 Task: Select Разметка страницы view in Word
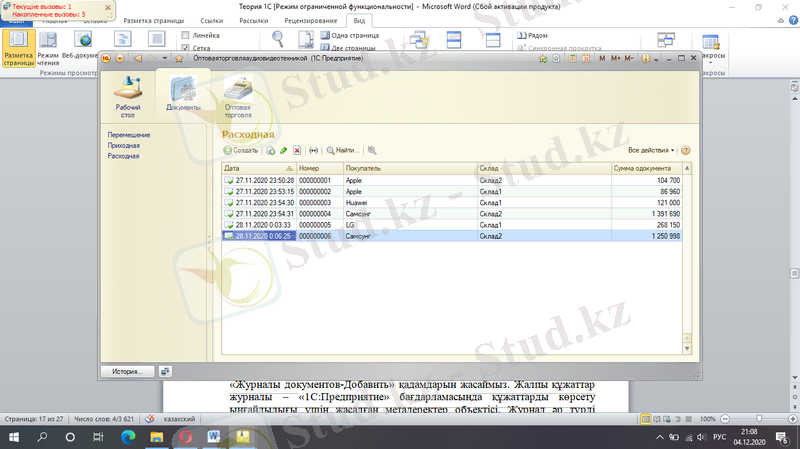(19, 48)
